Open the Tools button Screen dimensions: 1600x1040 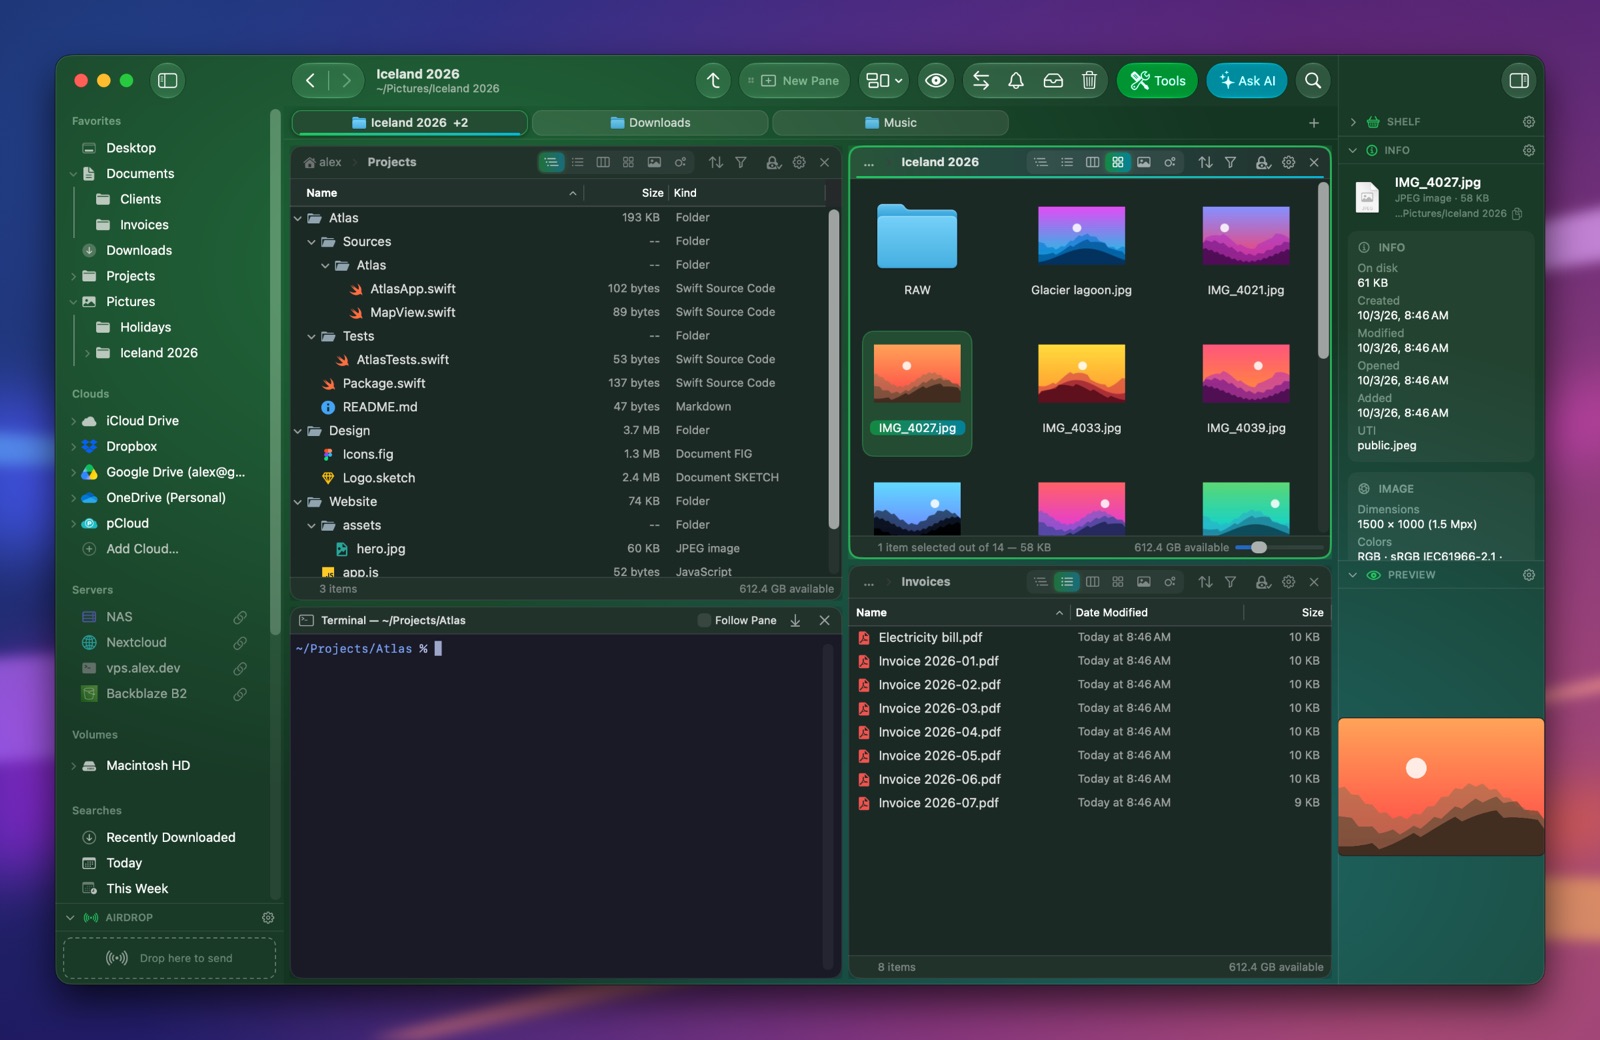pyautogui.click(x=1158, y=81)
